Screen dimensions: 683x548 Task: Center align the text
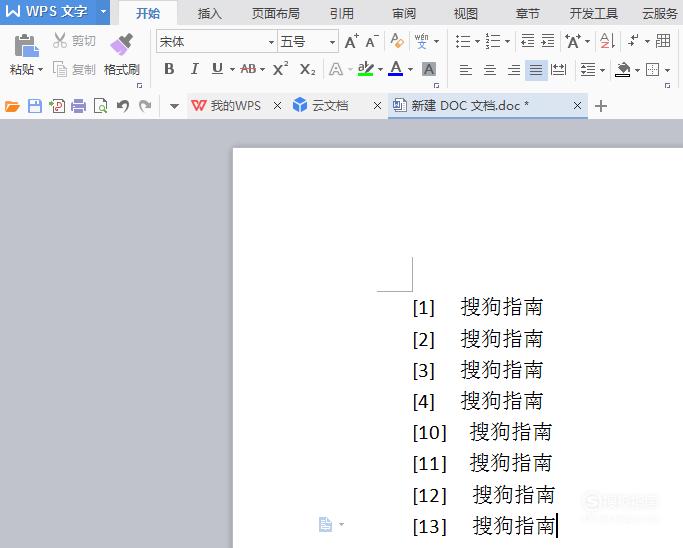point(490,70)
